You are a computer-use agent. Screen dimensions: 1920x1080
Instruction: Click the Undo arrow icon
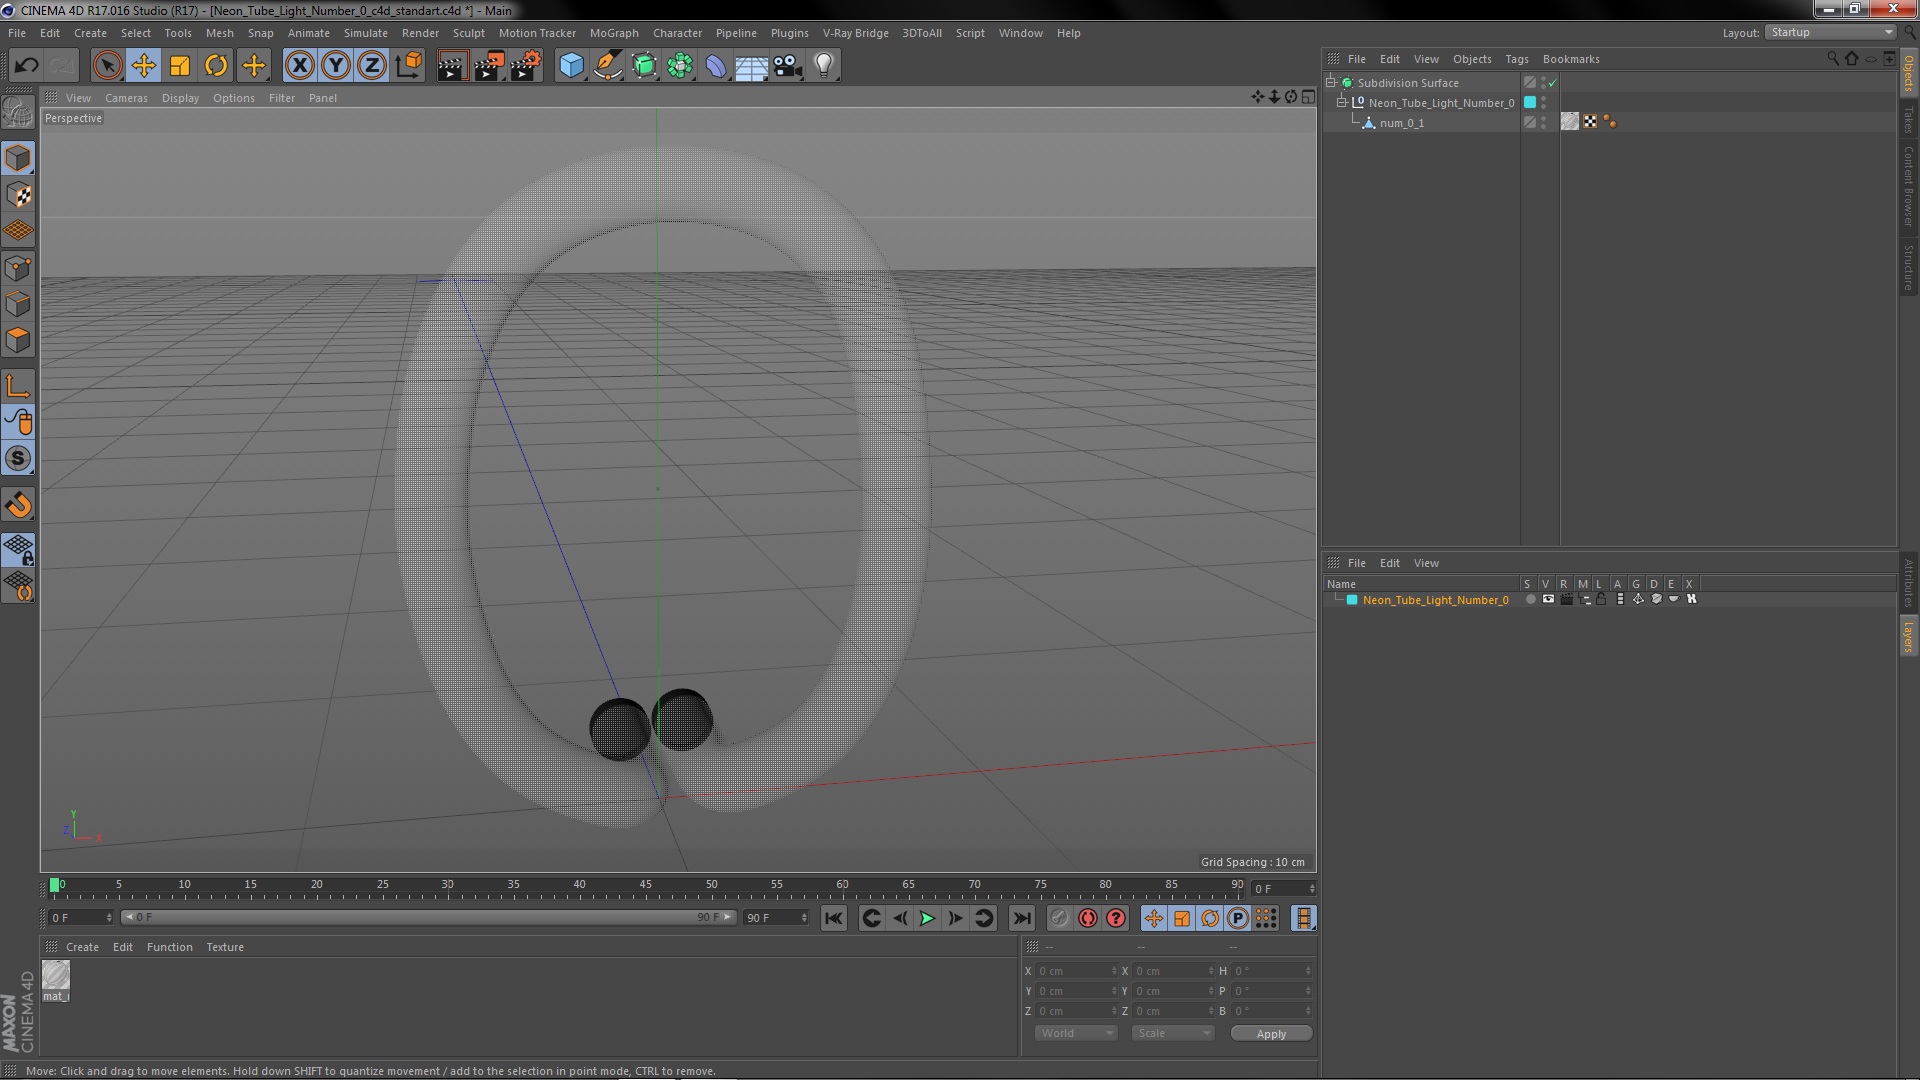click(x=26, y=66)
